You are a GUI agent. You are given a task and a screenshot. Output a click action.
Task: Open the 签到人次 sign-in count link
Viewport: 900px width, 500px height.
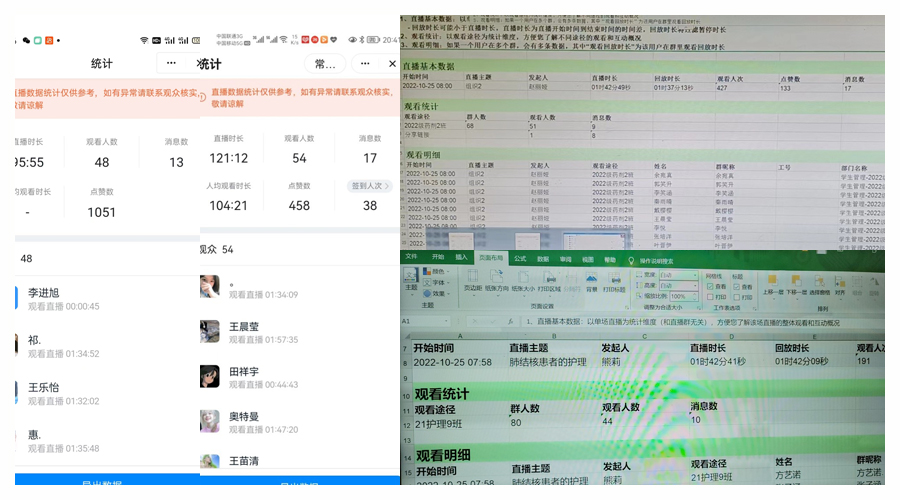[x=370, y=186]
